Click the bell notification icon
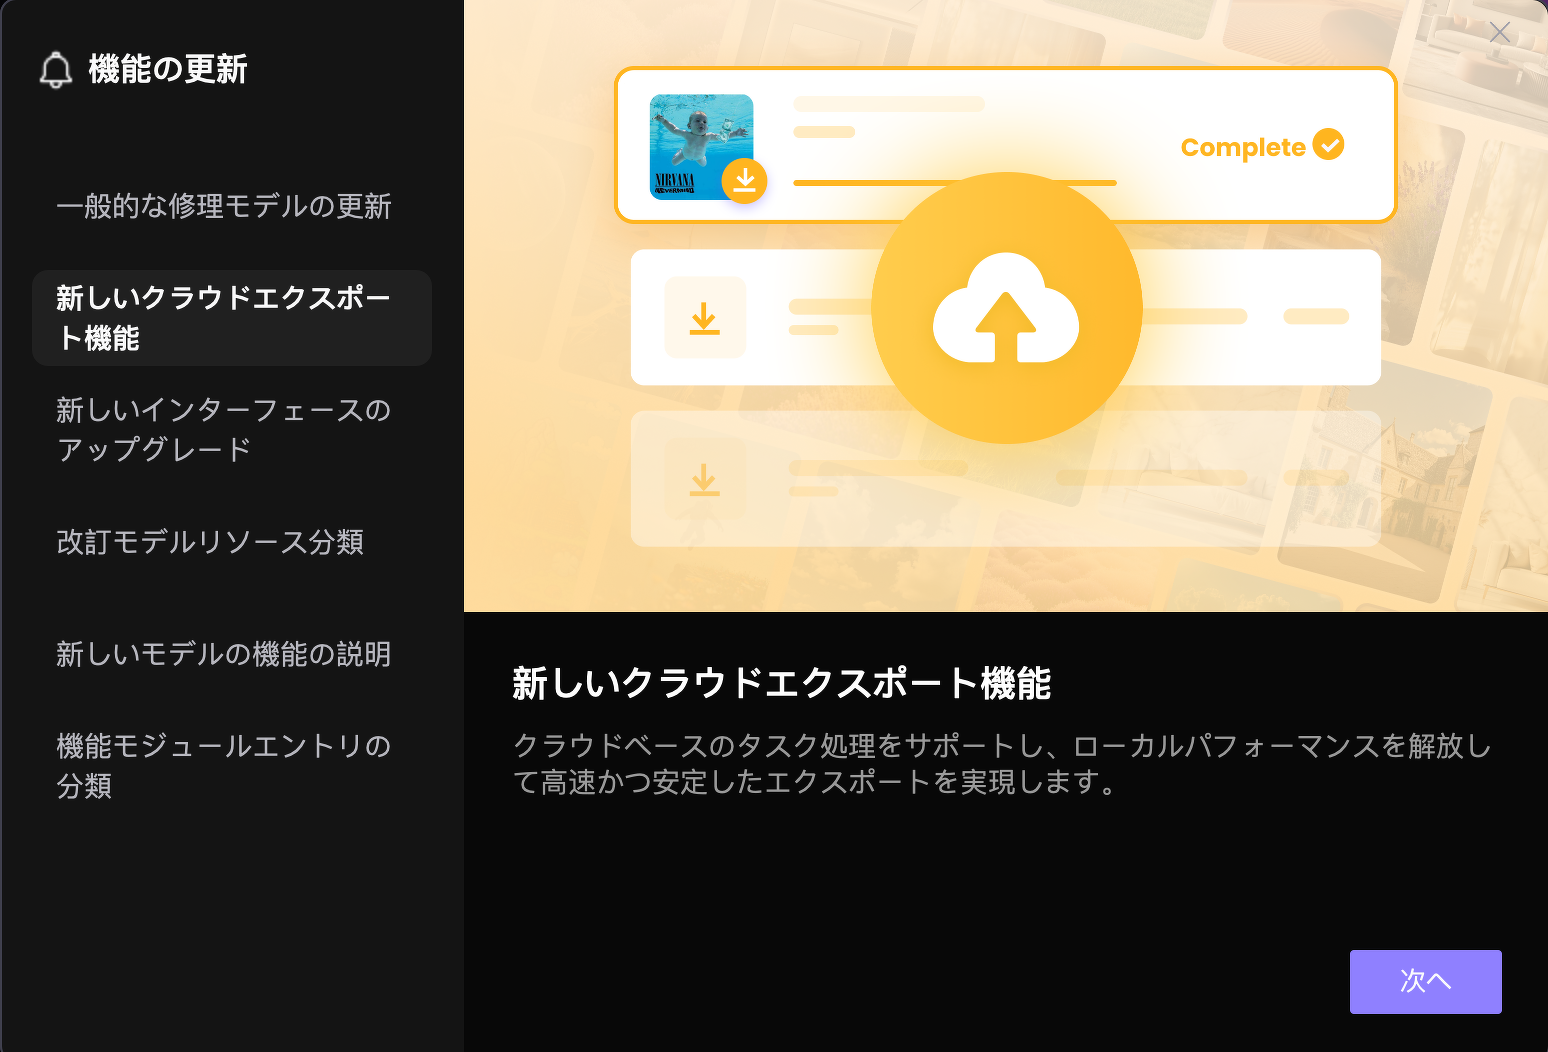The height and width of the screenshot is (1052, 1548). (56, 69)
